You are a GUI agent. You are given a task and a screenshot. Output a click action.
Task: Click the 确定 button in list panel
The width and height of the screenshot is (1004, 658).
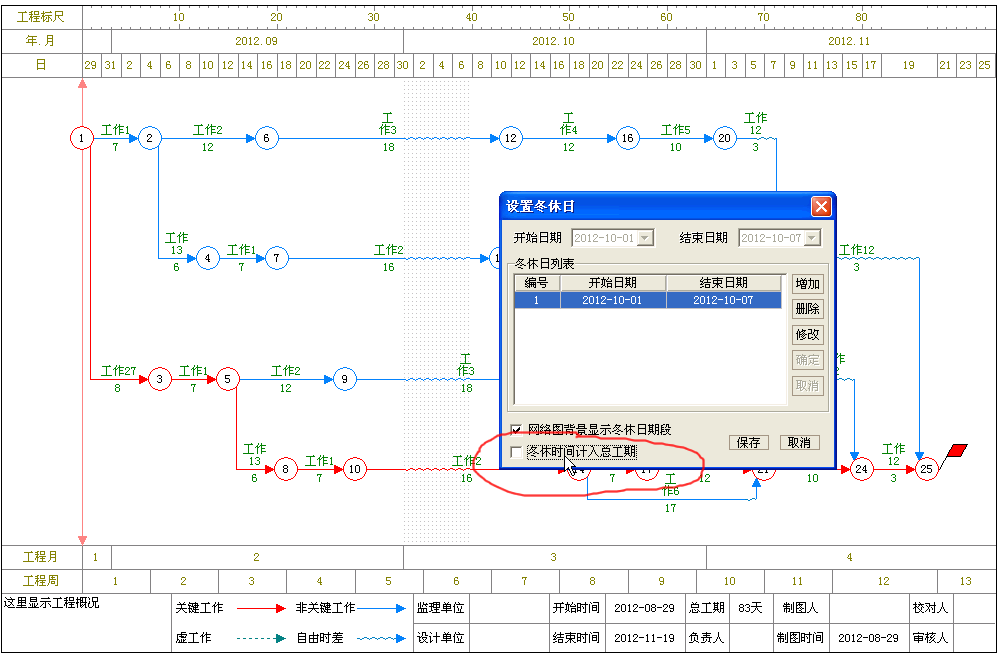point(807,360)
